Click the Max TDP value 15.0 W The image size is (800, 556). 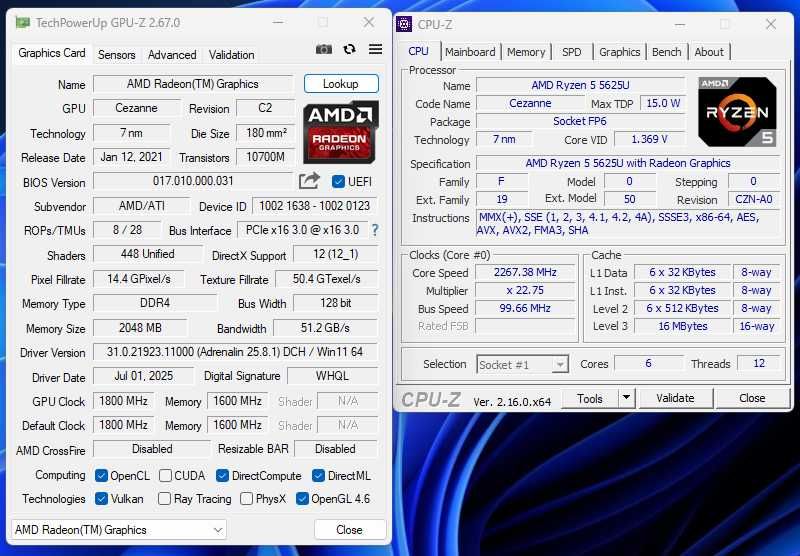point(663,104)
